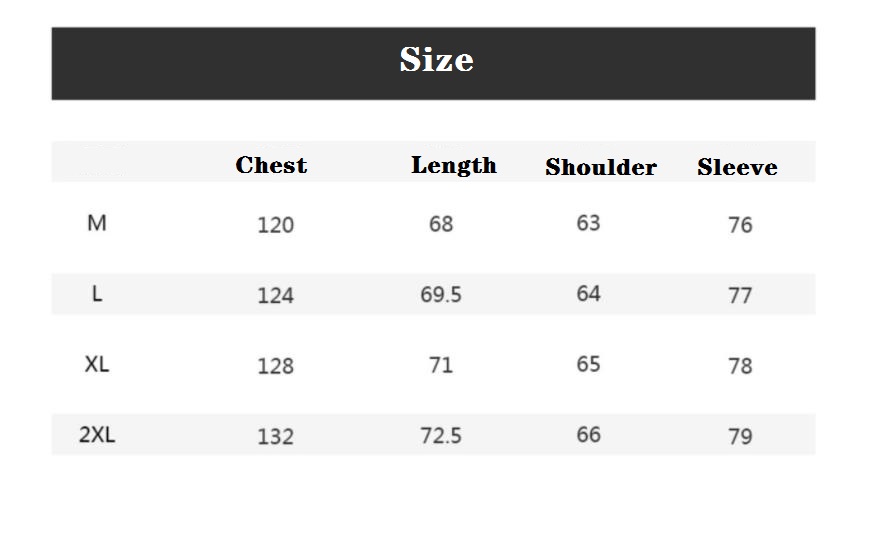Click the Size title banner
Screen dimensions: 884x549
(436, 61)
